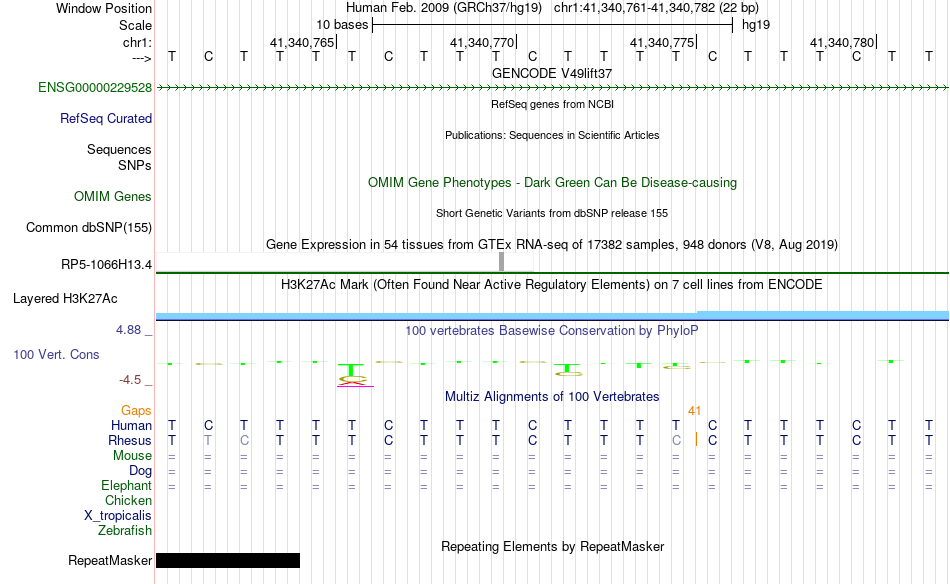Click the Scale label

click(x=136, y=25)
